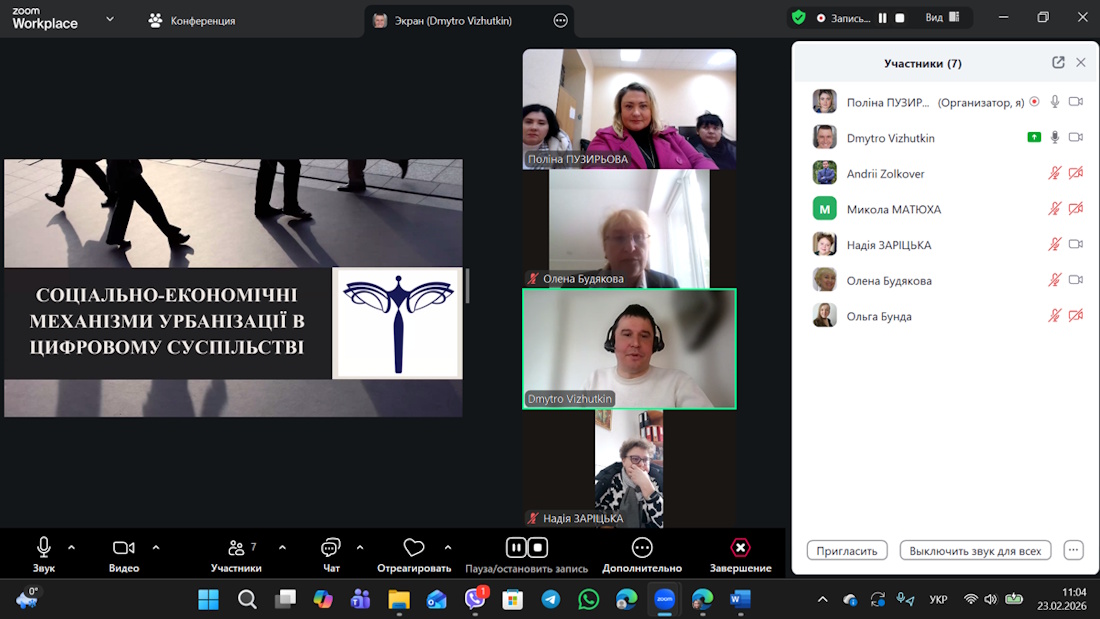The image size is (1100, 619).
Task: Select the Конференция tab
Action: [192, 20]
